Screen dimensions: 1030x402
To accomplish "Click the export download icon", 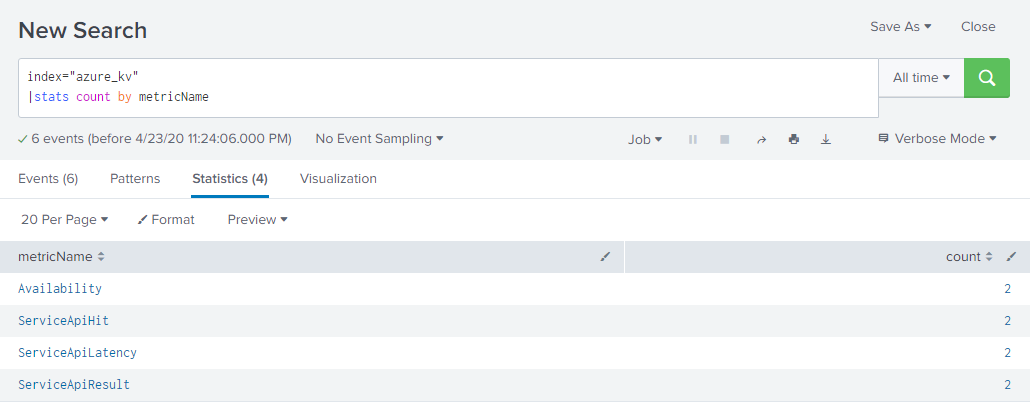I will (x=826, y=140).
